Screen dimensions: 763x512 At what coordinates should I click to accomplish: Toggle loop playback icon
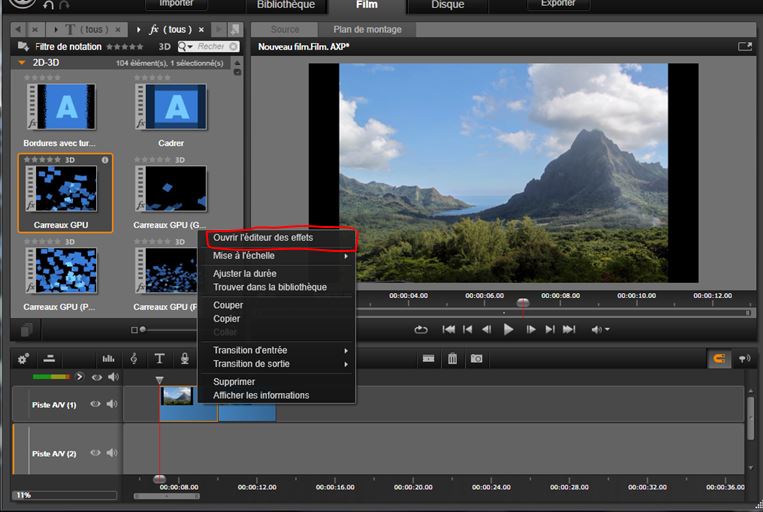point(421,329)
